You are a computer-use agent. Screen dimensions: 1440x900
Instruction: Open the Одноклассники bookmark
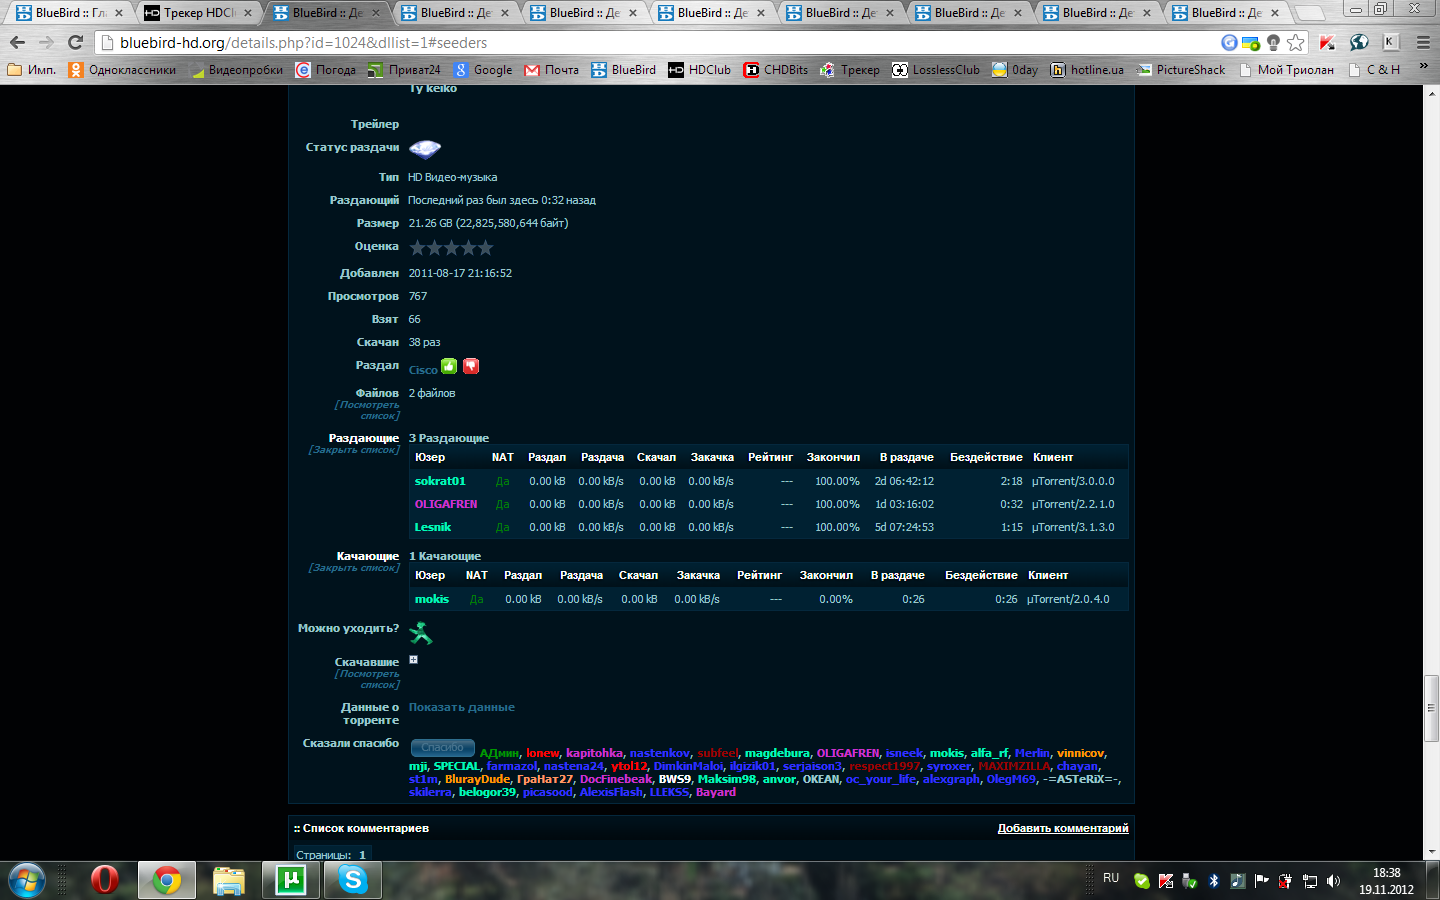click(122, 70)
